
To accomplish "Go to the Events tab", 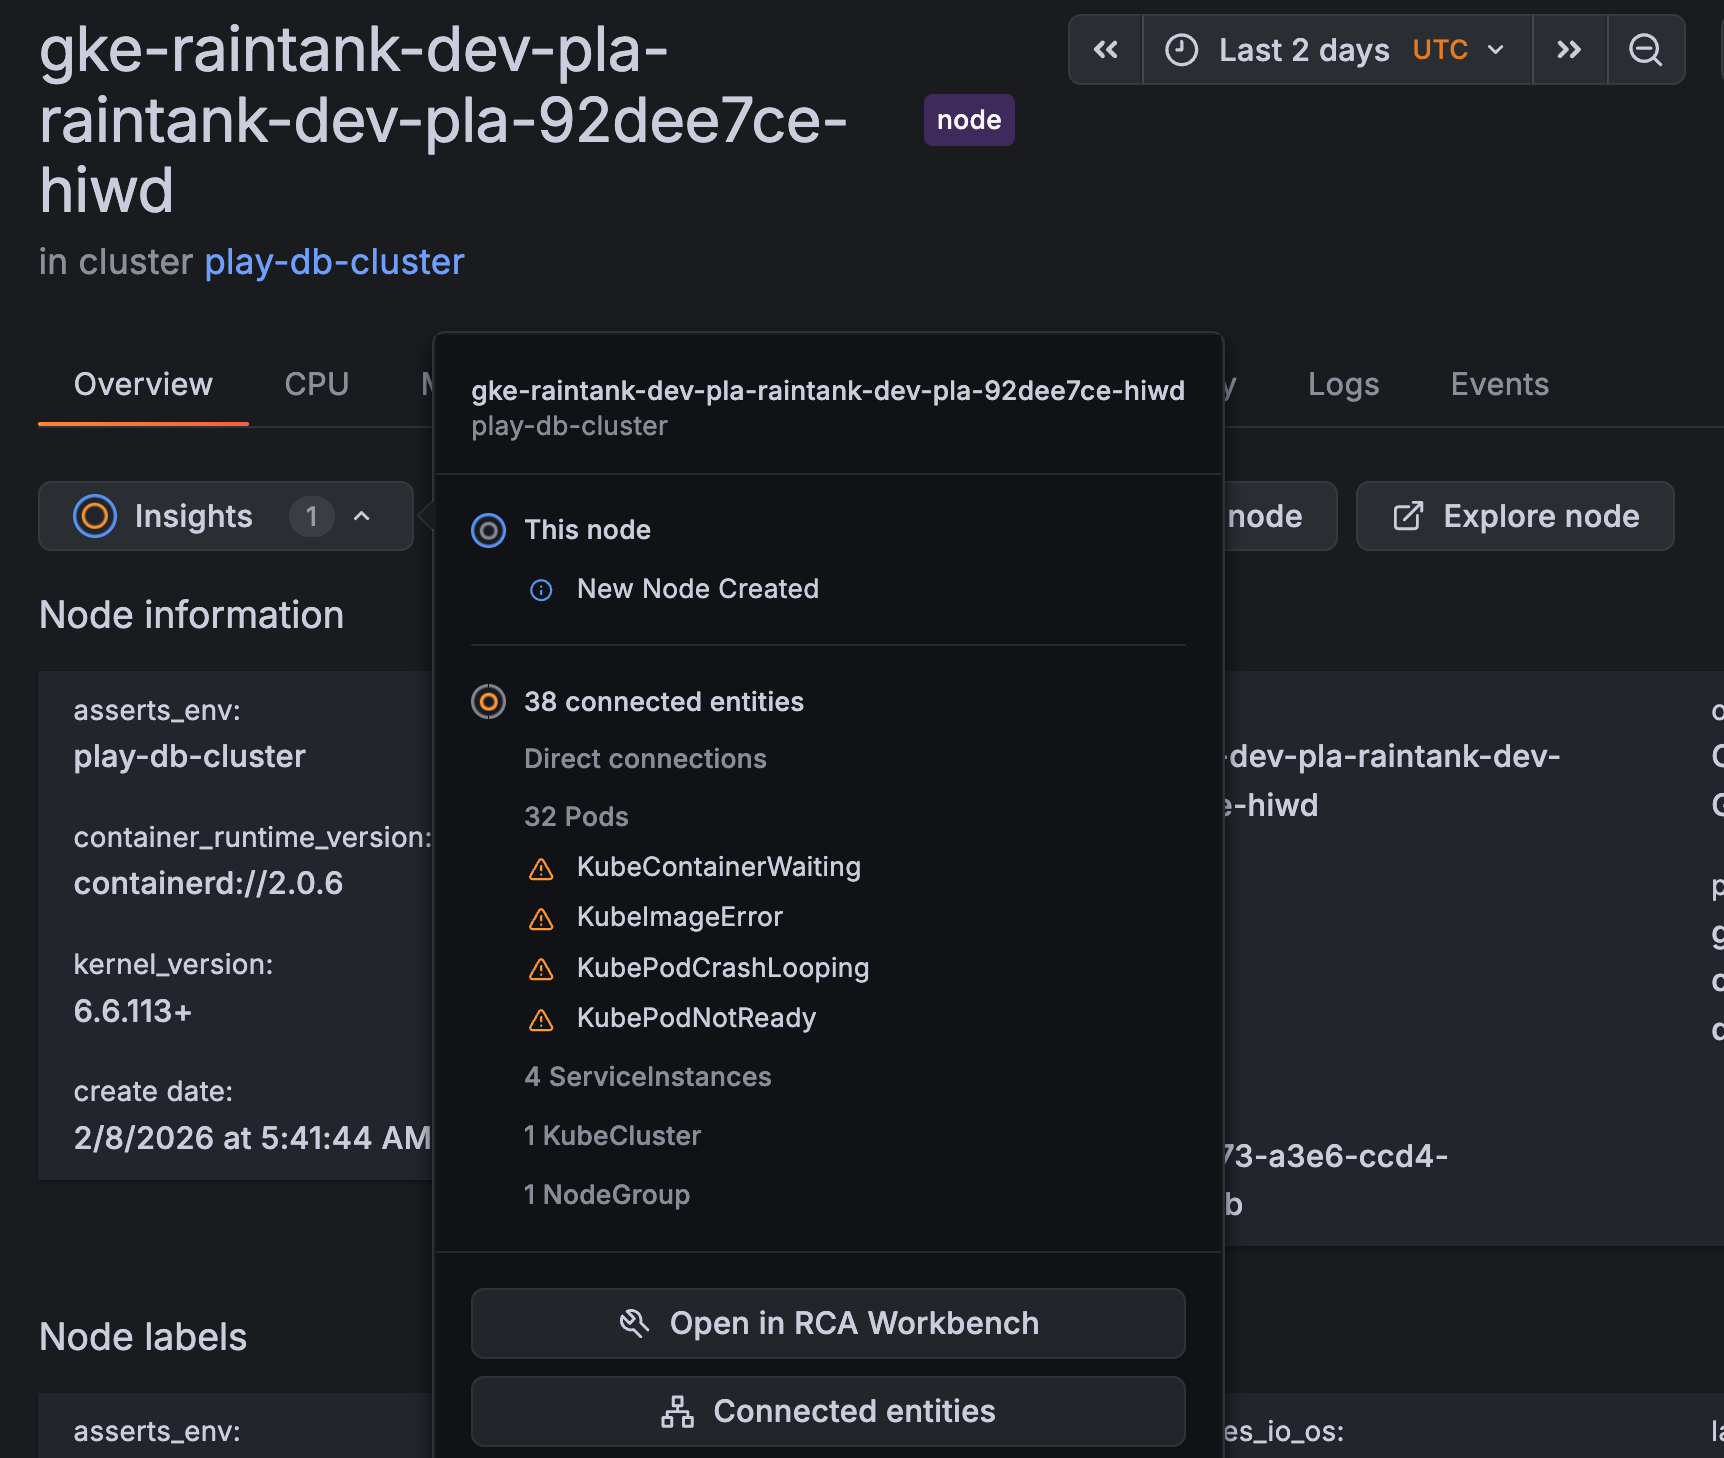I will pos(1499,385).
